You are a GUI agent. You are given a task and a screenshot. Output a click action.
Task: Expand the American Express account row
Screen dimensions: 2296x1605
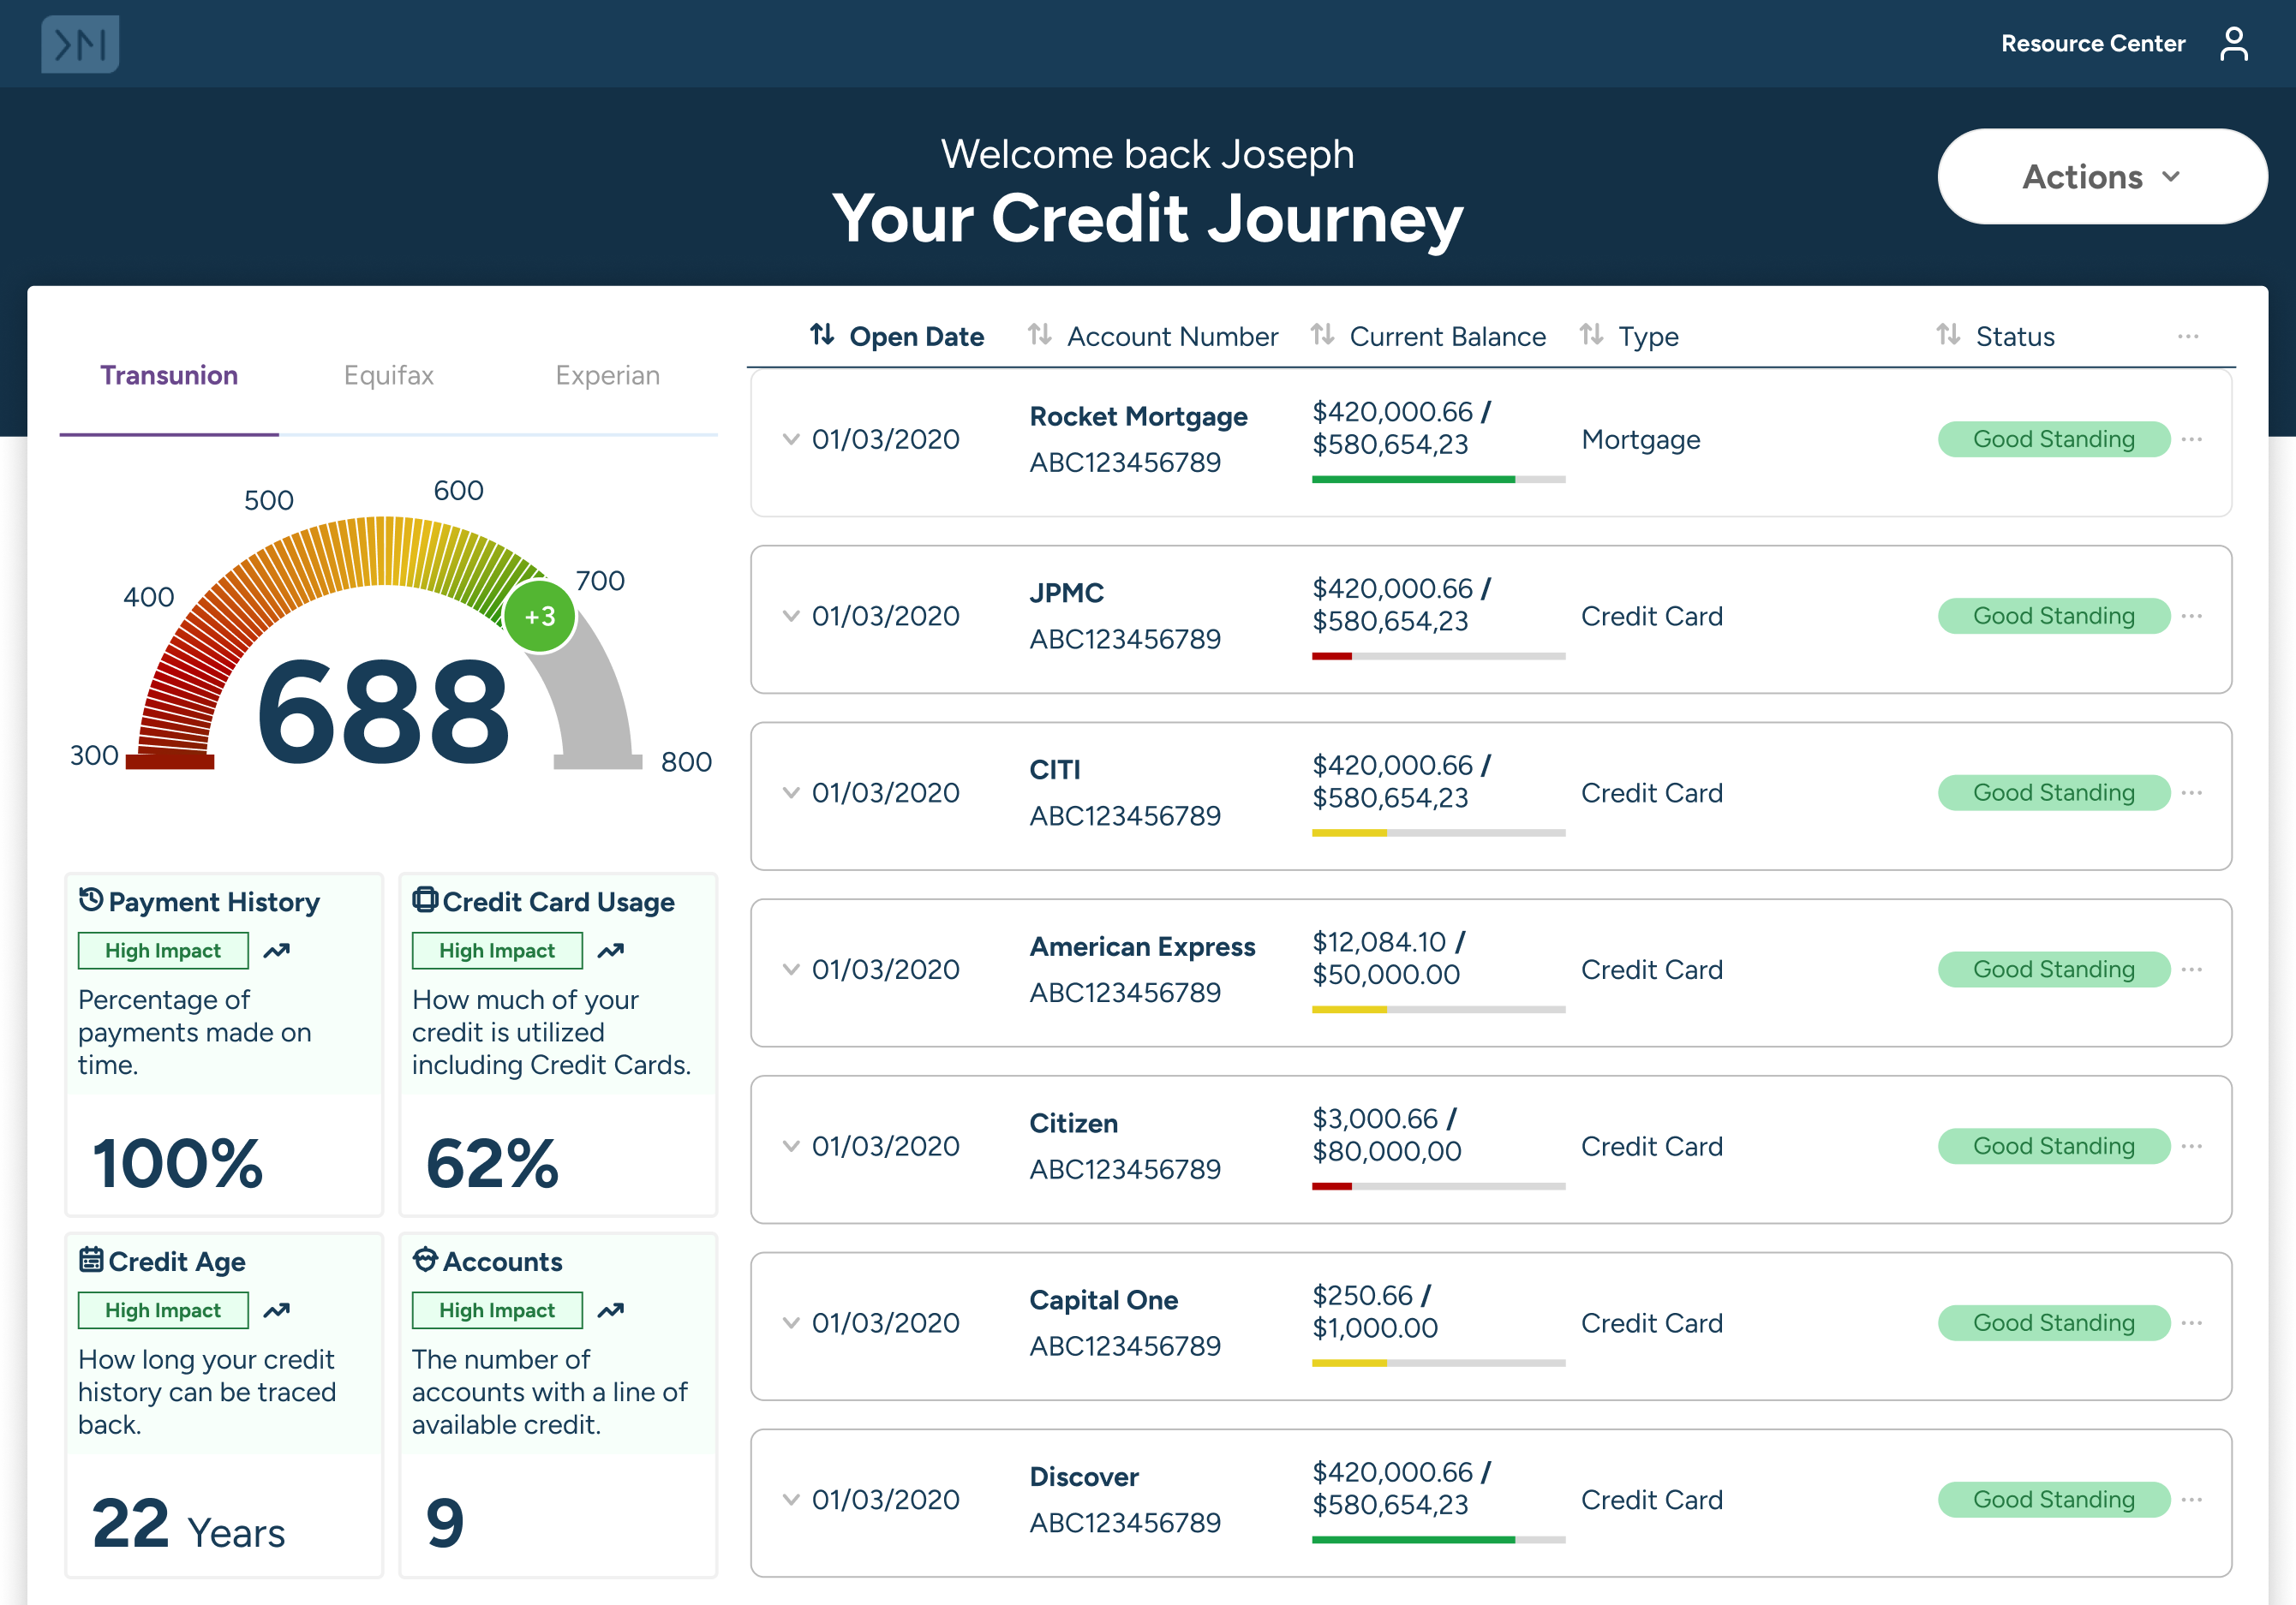click(791, 969)
